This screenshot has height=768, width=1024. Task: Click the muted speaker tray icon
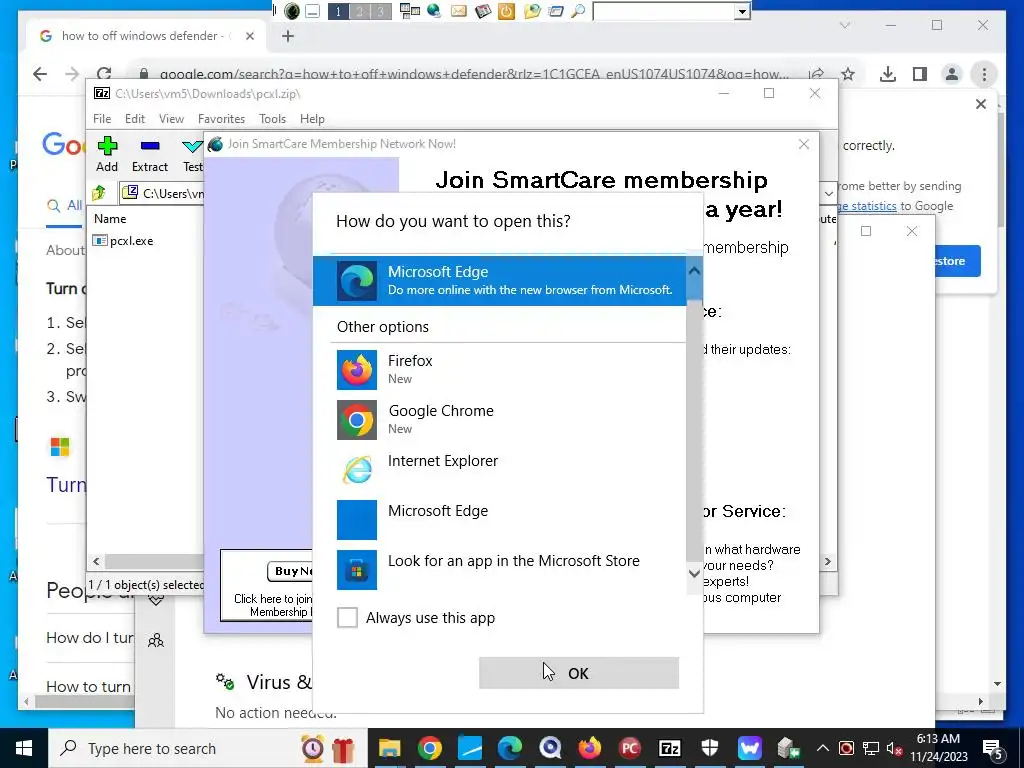pyautogui.click(x=894, y=748)
